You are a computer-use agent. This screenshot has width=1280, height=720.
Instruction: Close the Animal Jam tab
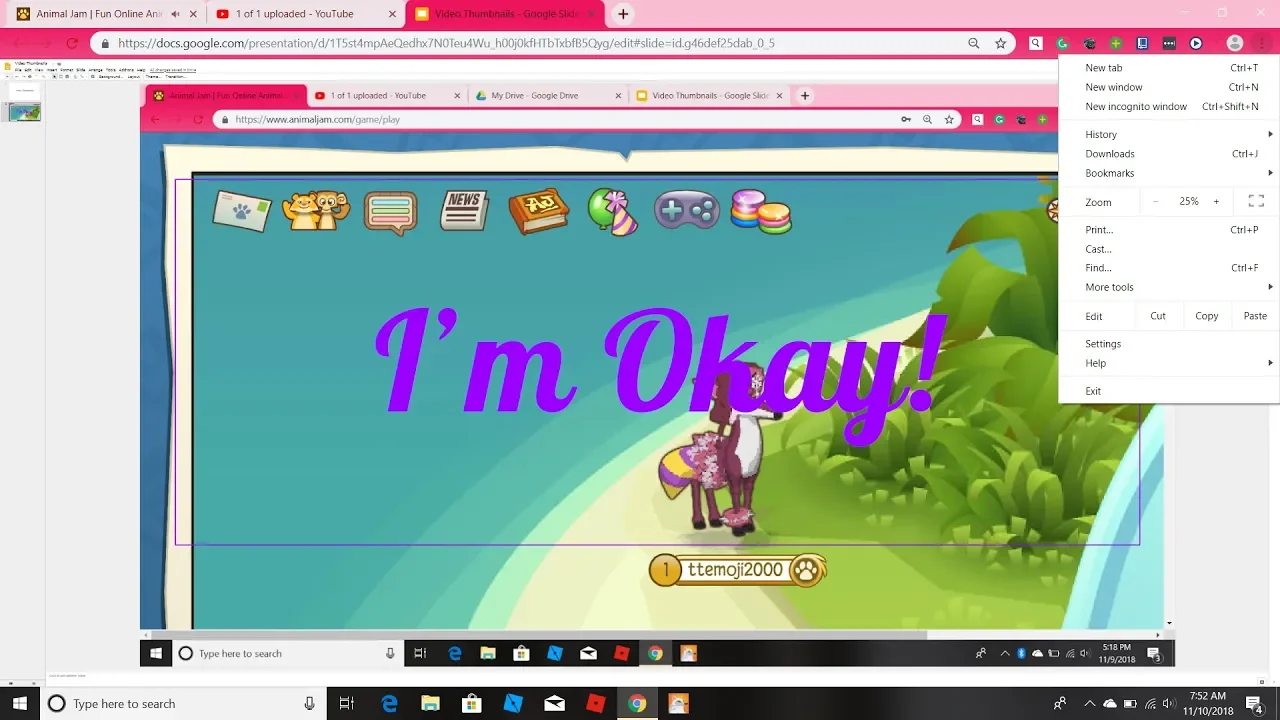coord(194,14)
